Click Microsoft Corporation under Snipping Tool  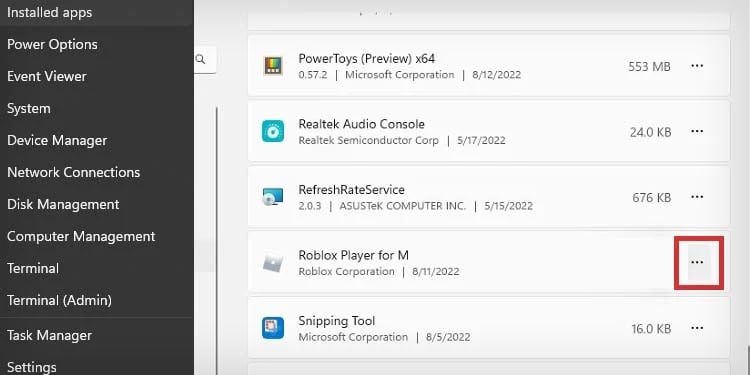353,337
